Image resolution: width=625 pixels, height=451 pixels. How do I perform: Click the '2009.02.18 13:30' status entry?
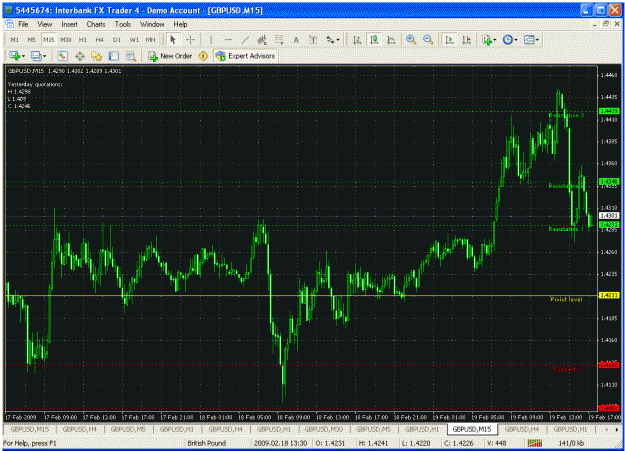pyautogui.click(x=280, y=443)
